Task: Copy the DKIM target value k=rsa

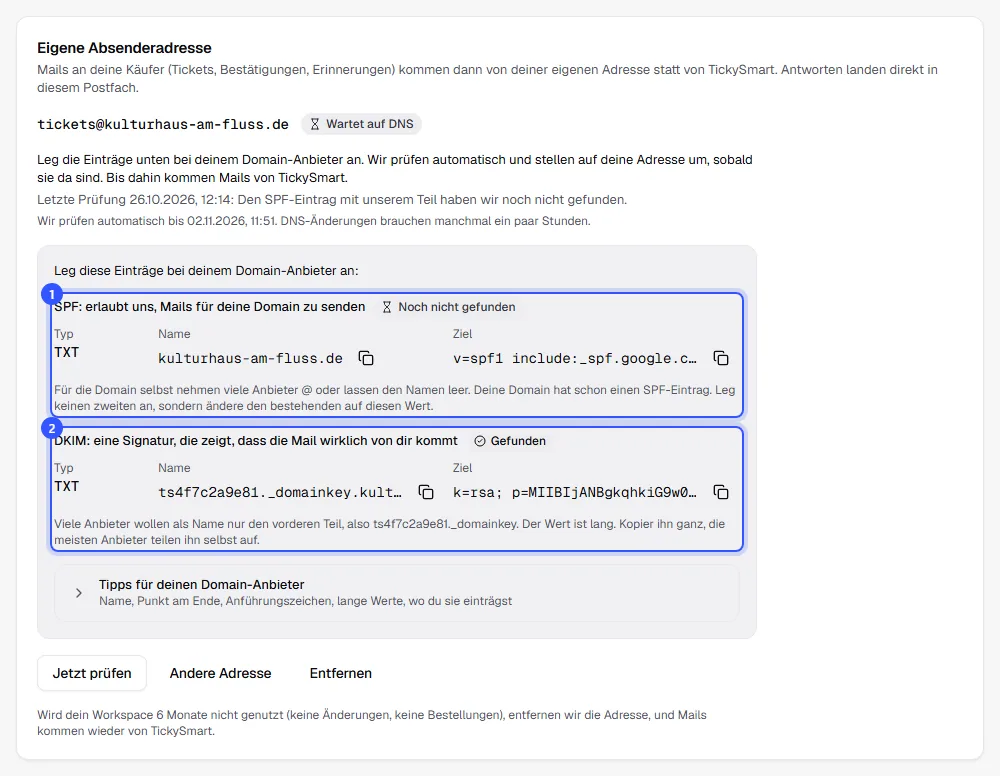Action: [721, 492]
